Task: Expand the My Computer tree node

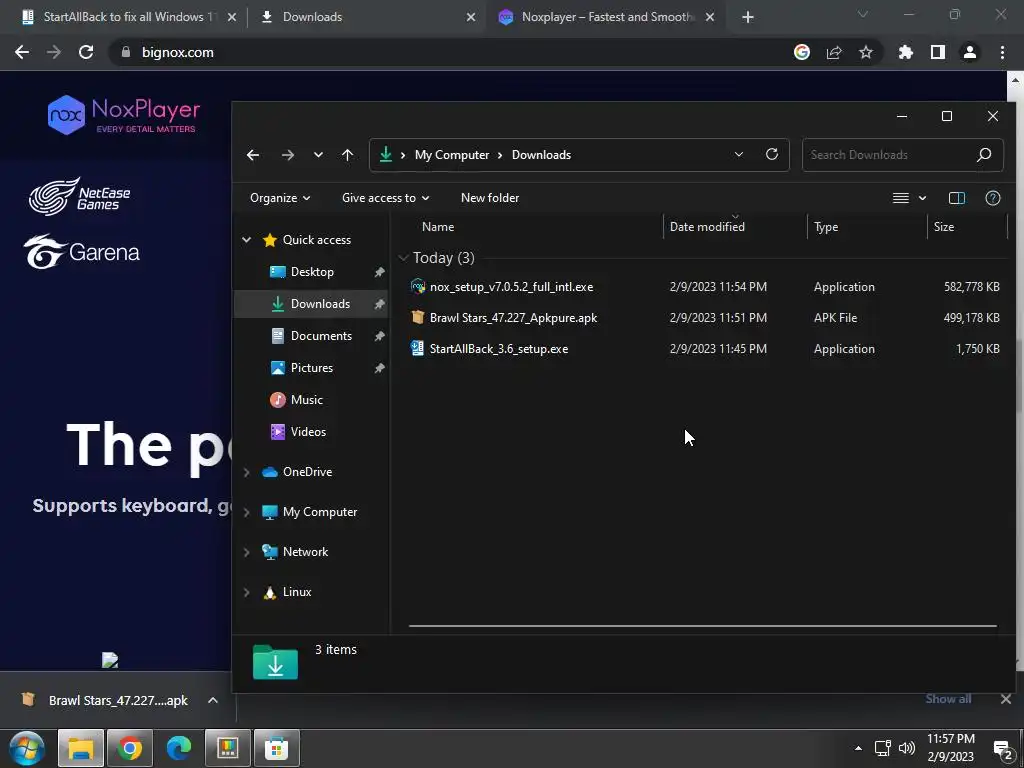Action: [246, 513]
